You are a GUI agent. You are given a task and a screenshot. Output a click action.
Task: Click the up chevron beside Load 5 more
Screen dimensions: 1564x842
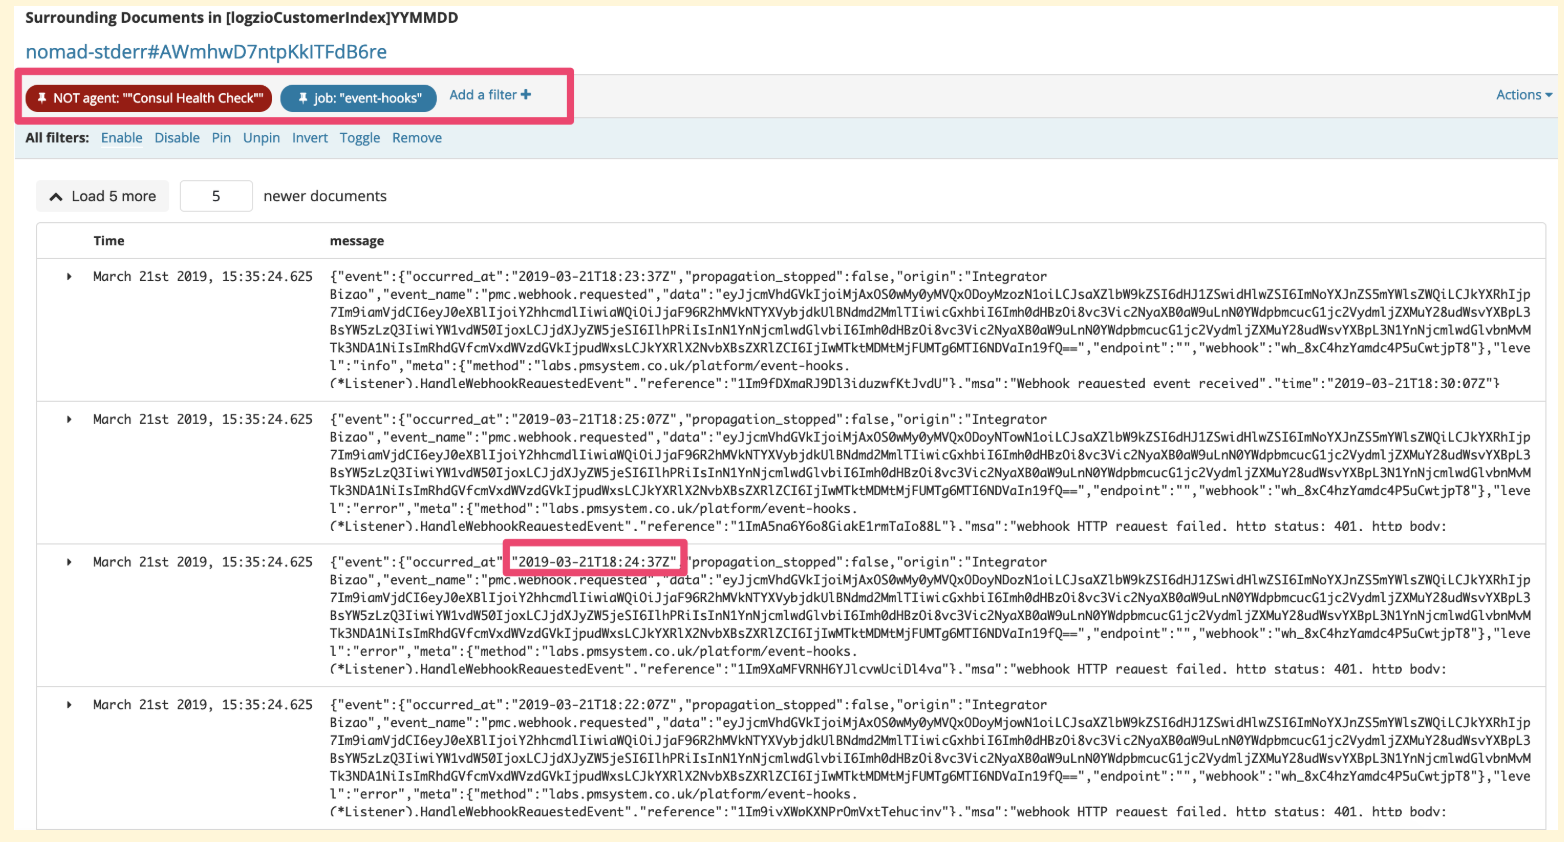(x=56, y=197)
